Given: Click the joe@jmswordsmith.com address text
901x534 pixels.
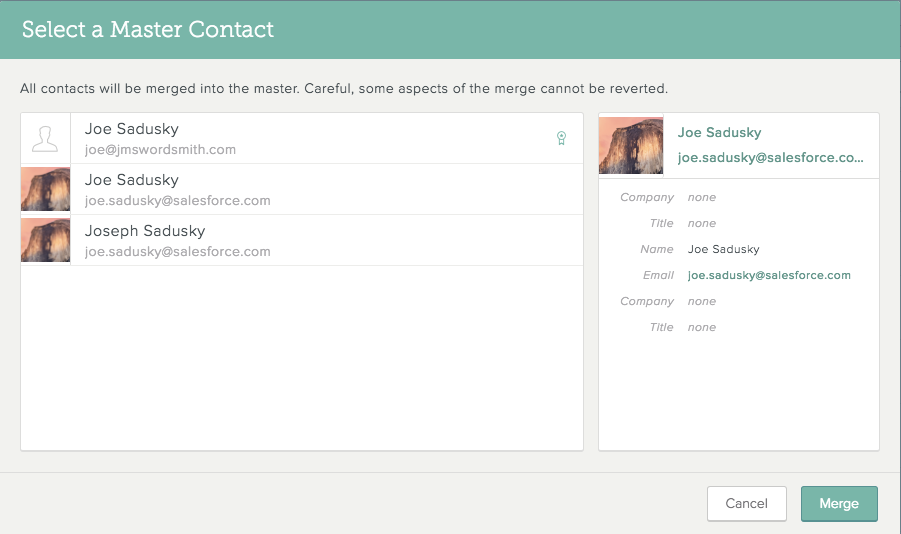Looking at the screenshot, I should click(x=160, y=149).
